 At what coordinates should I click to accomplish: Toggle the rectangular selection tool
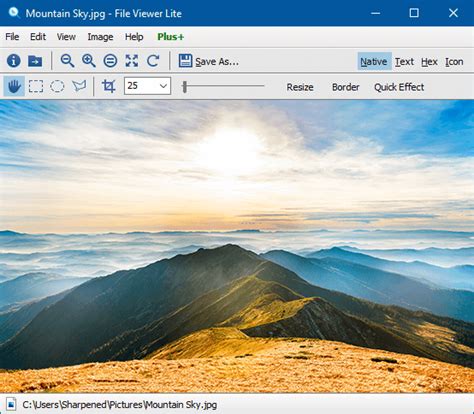(x=36, y=86)
